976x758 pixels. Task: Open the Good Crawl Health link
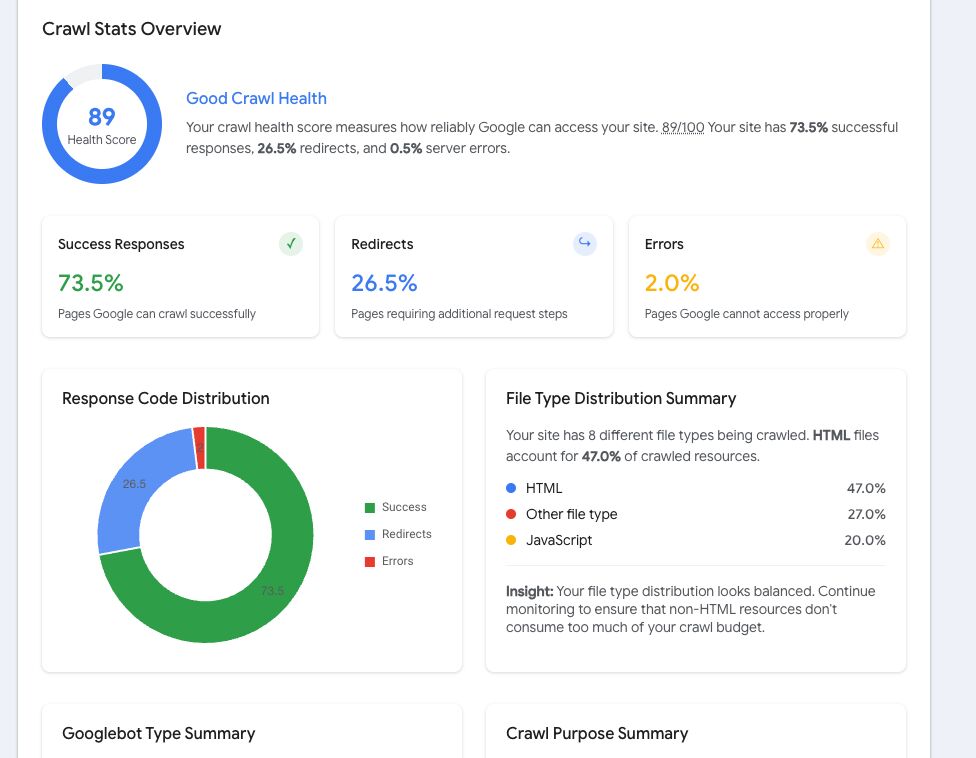(256, 98)
